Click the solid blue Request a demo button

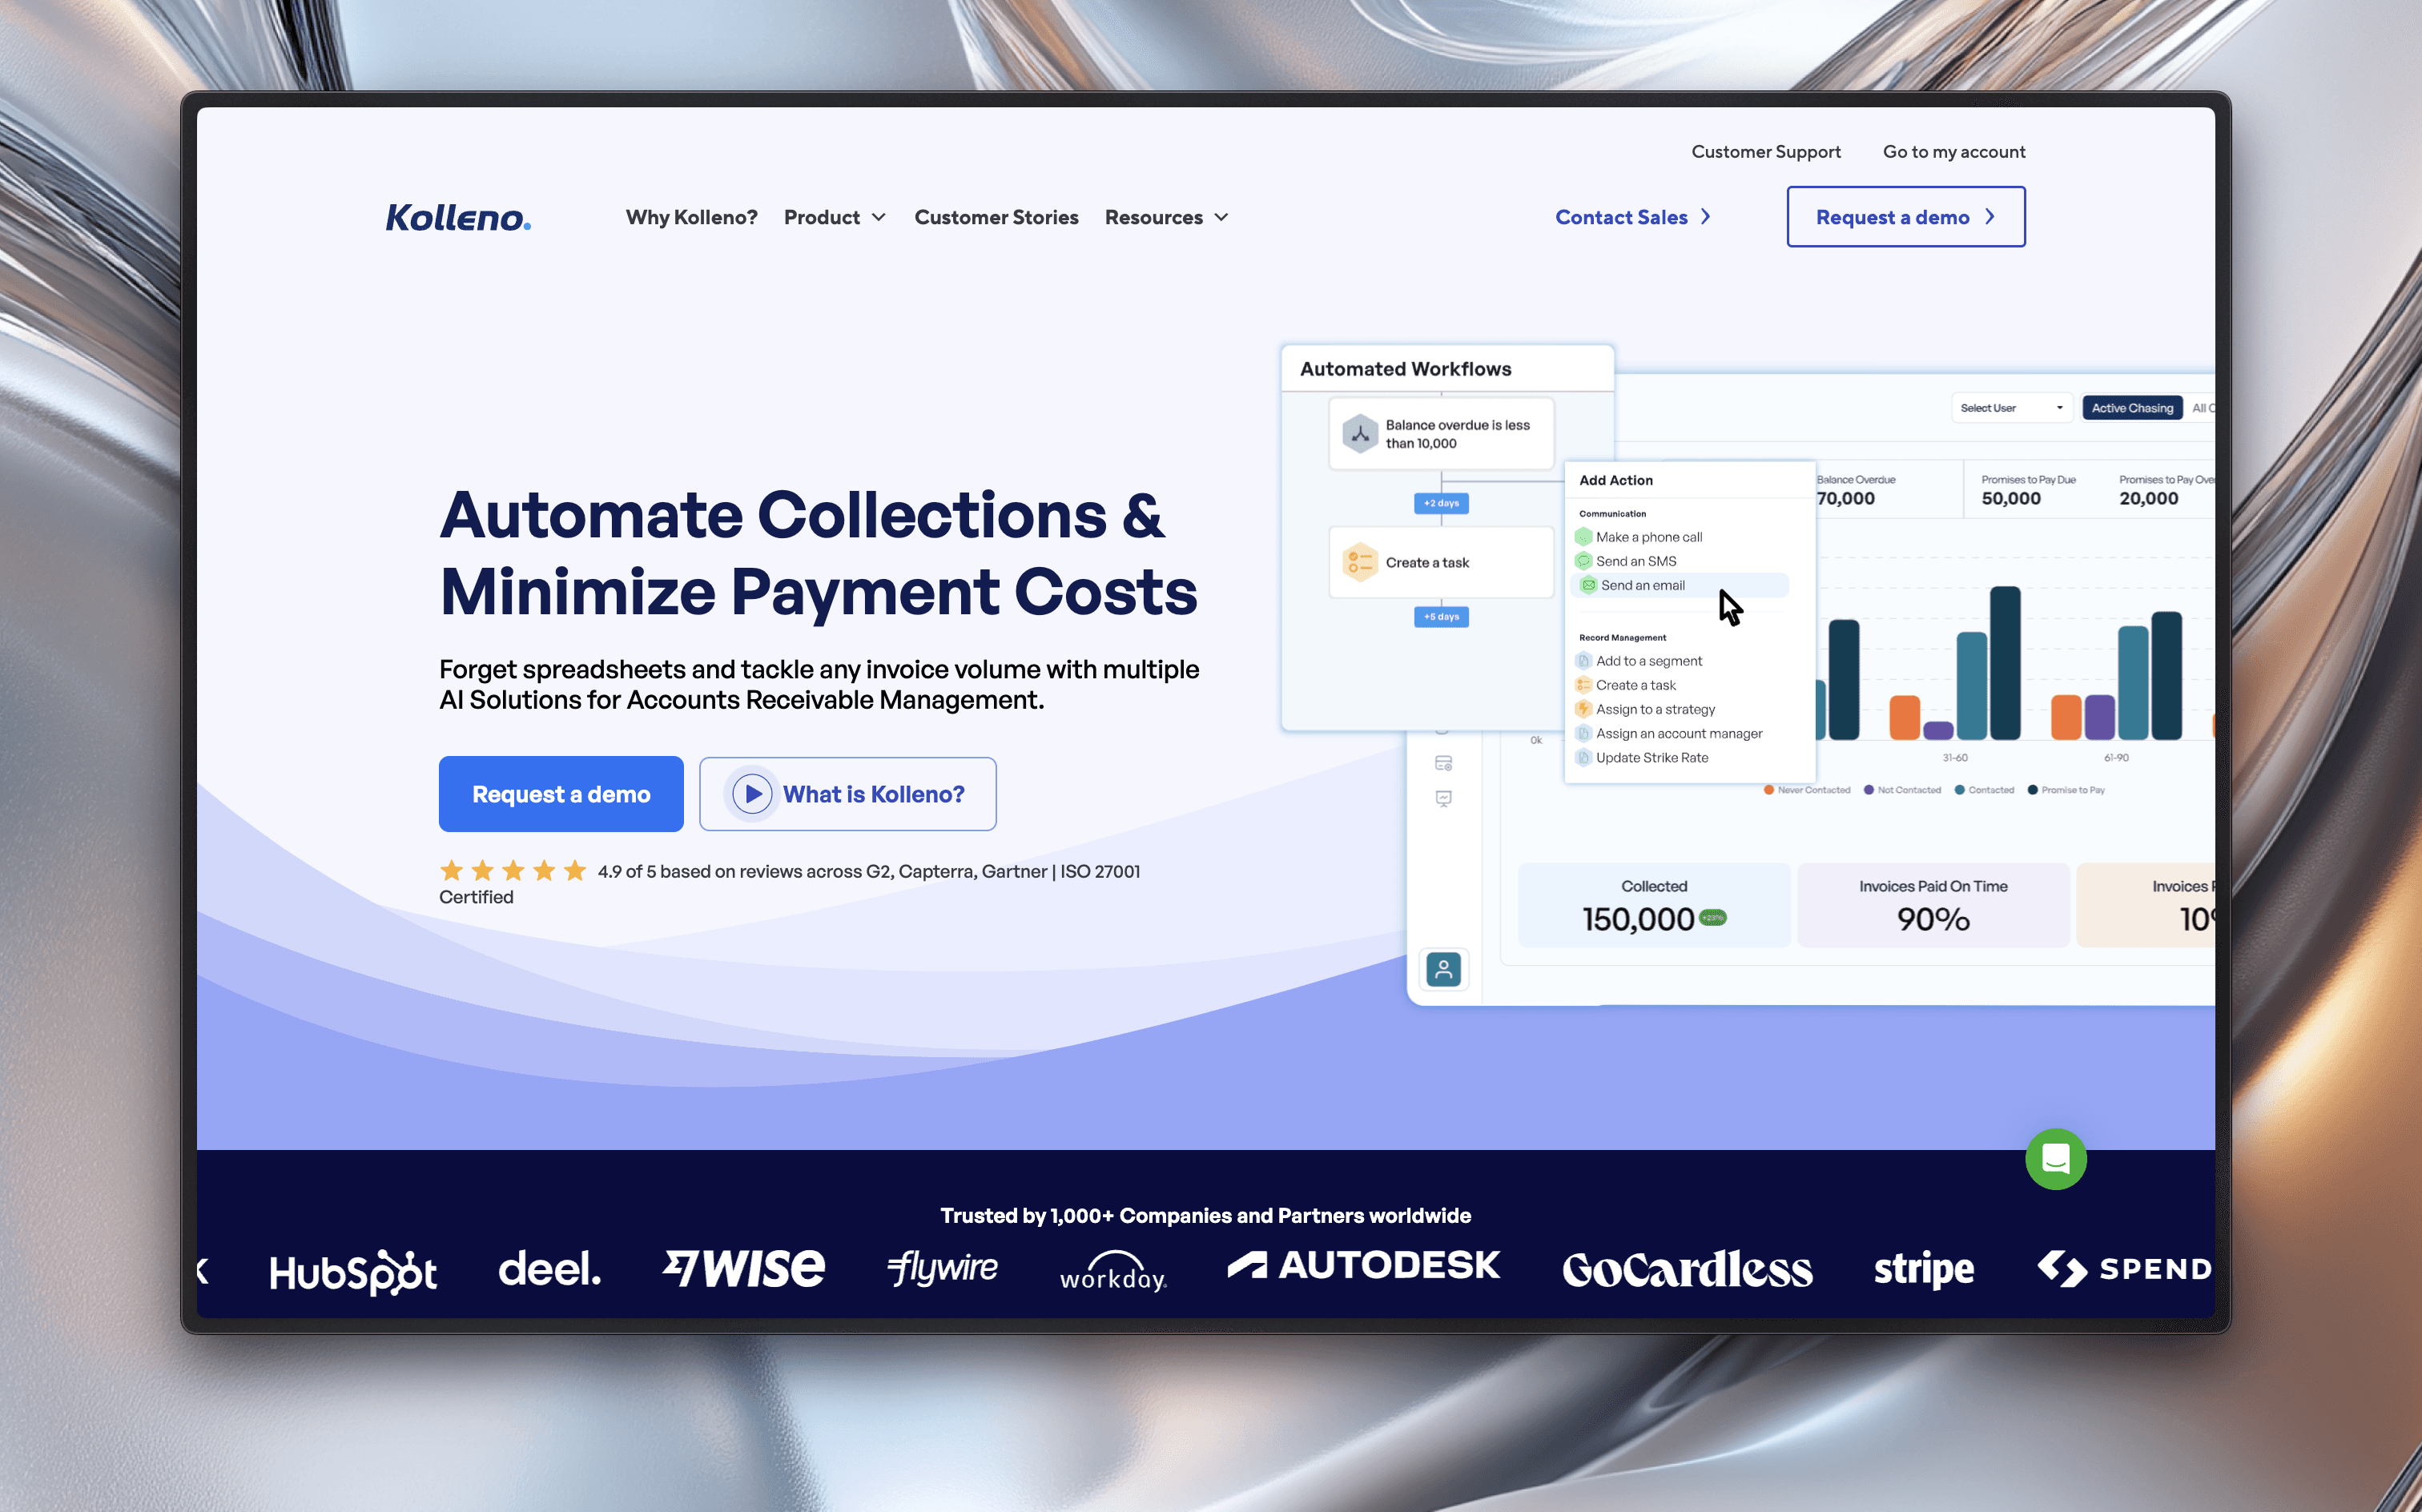click(561, 794)
